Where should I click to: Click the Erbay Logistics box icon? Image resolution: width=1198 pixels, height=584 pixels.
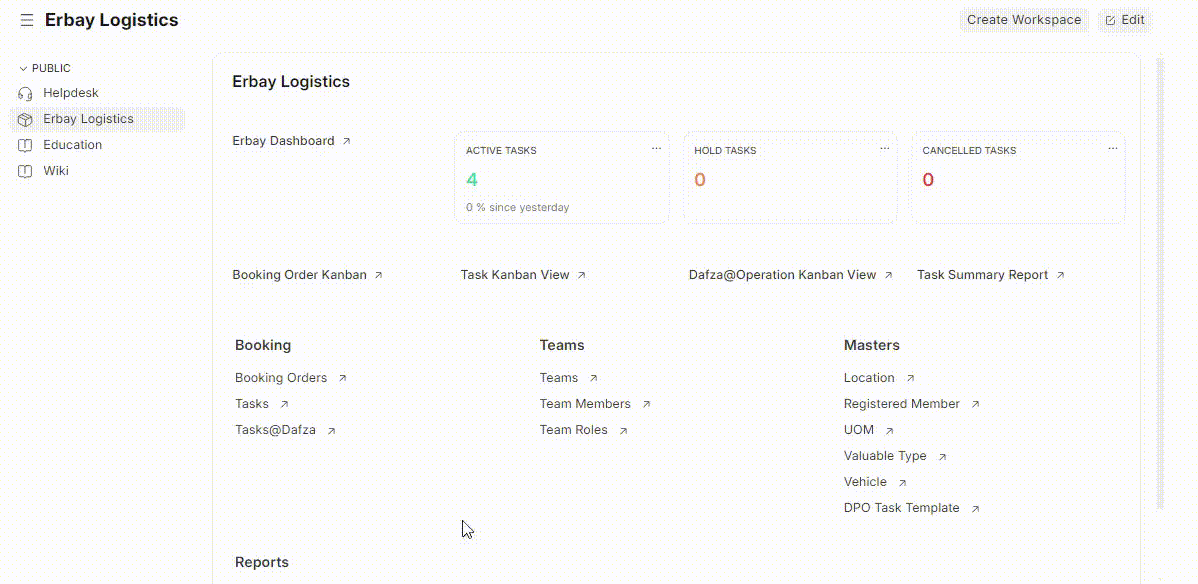[25, 119]
